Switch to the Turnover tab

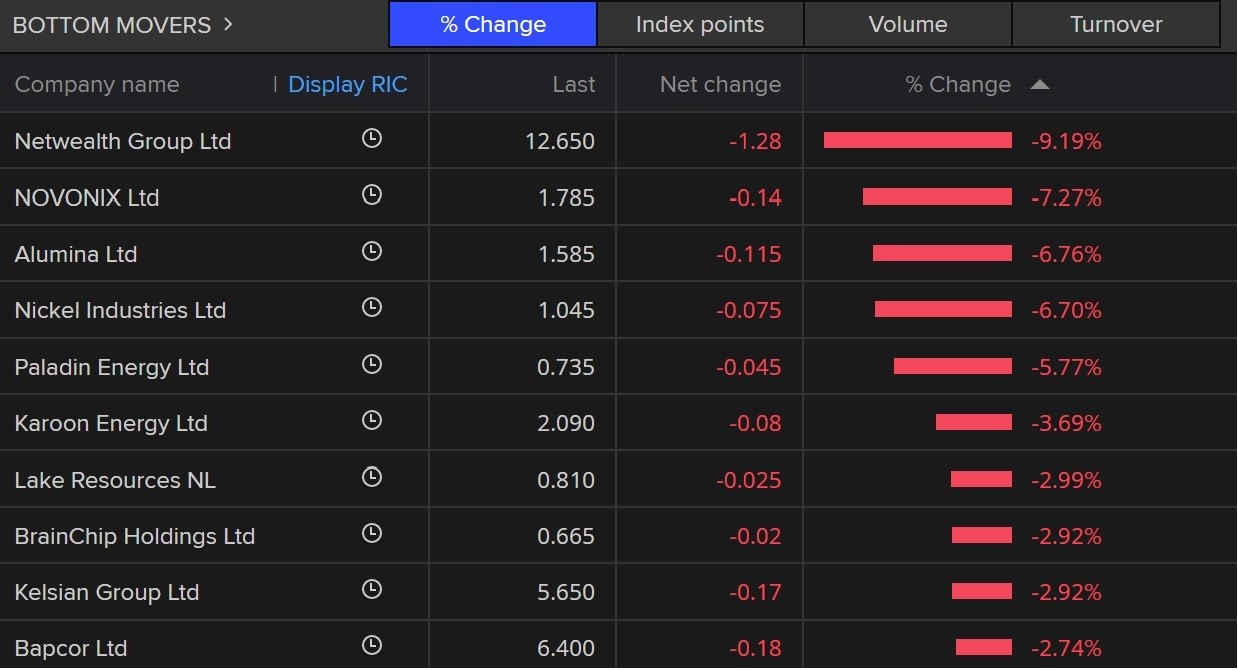coord(1116,25)
